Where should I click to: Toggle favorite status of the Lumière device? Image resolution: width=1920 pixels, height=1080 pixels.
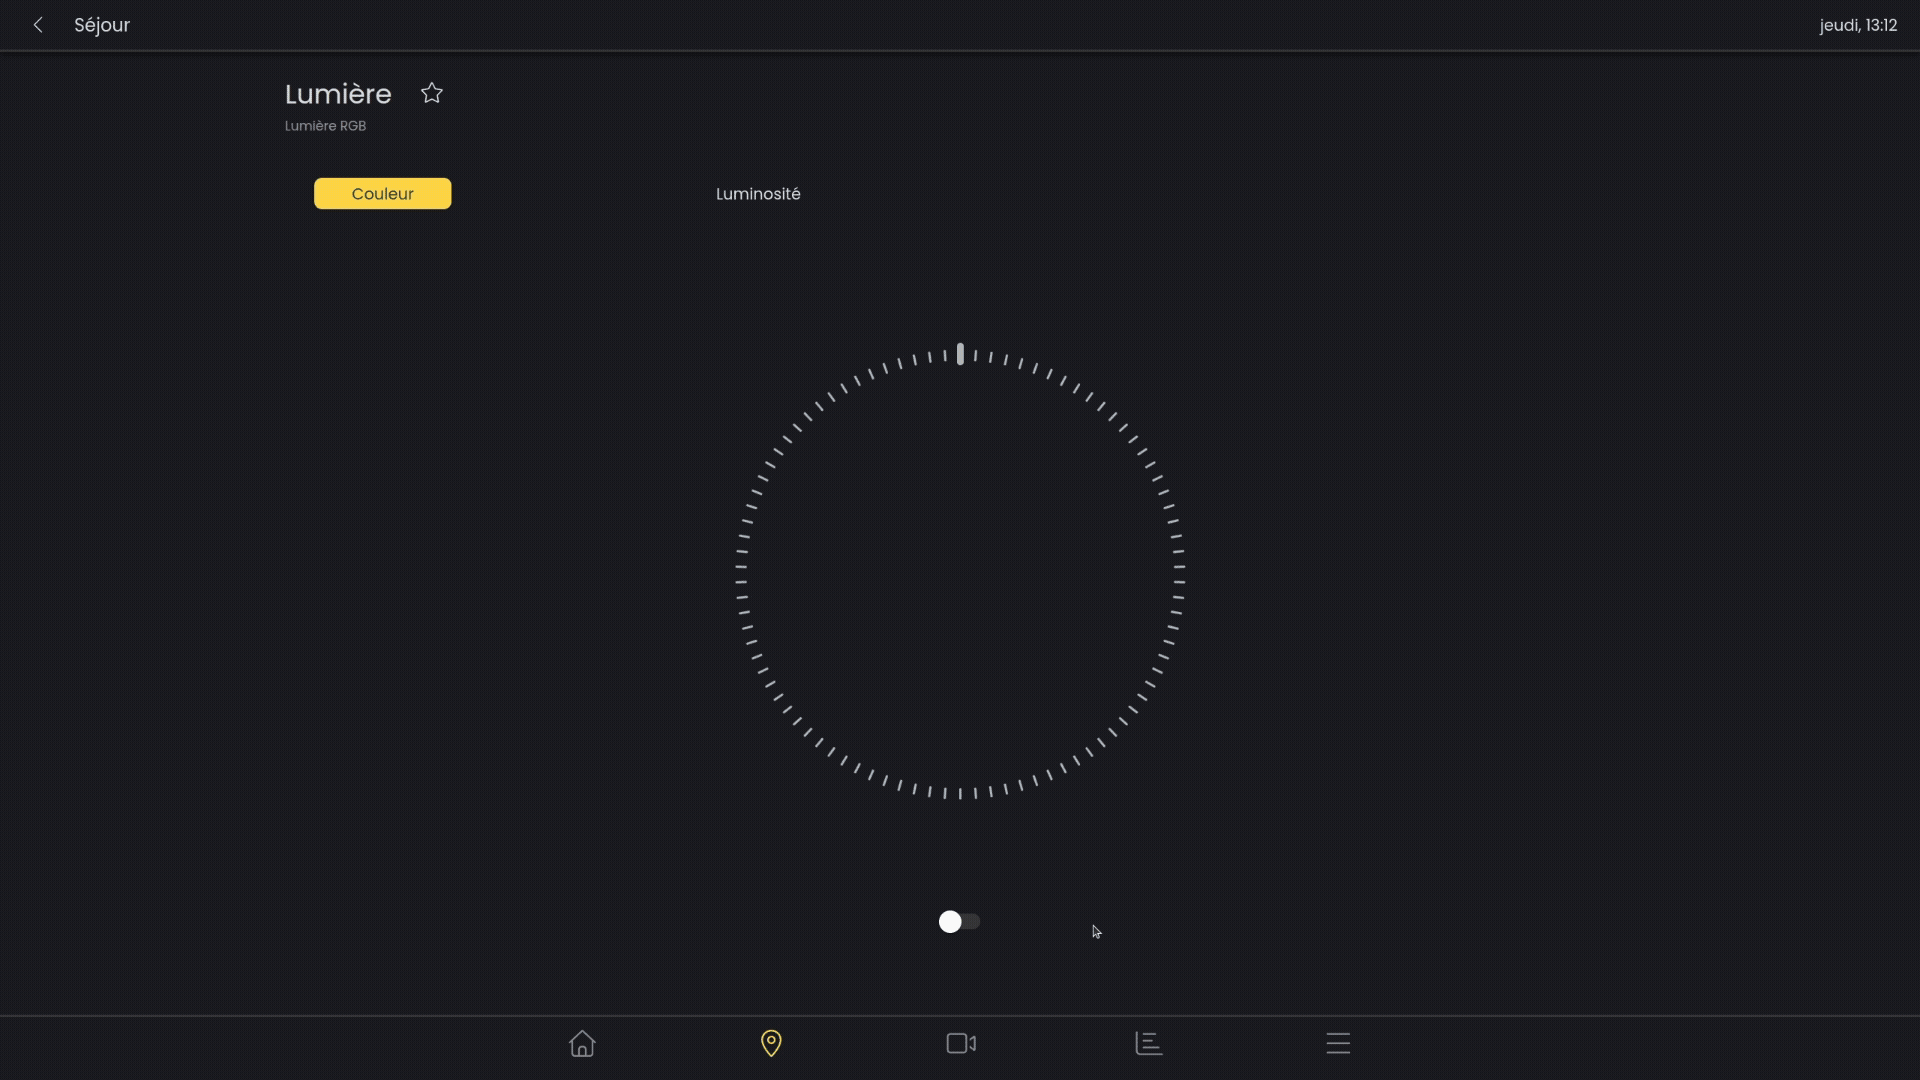[431, 92]
